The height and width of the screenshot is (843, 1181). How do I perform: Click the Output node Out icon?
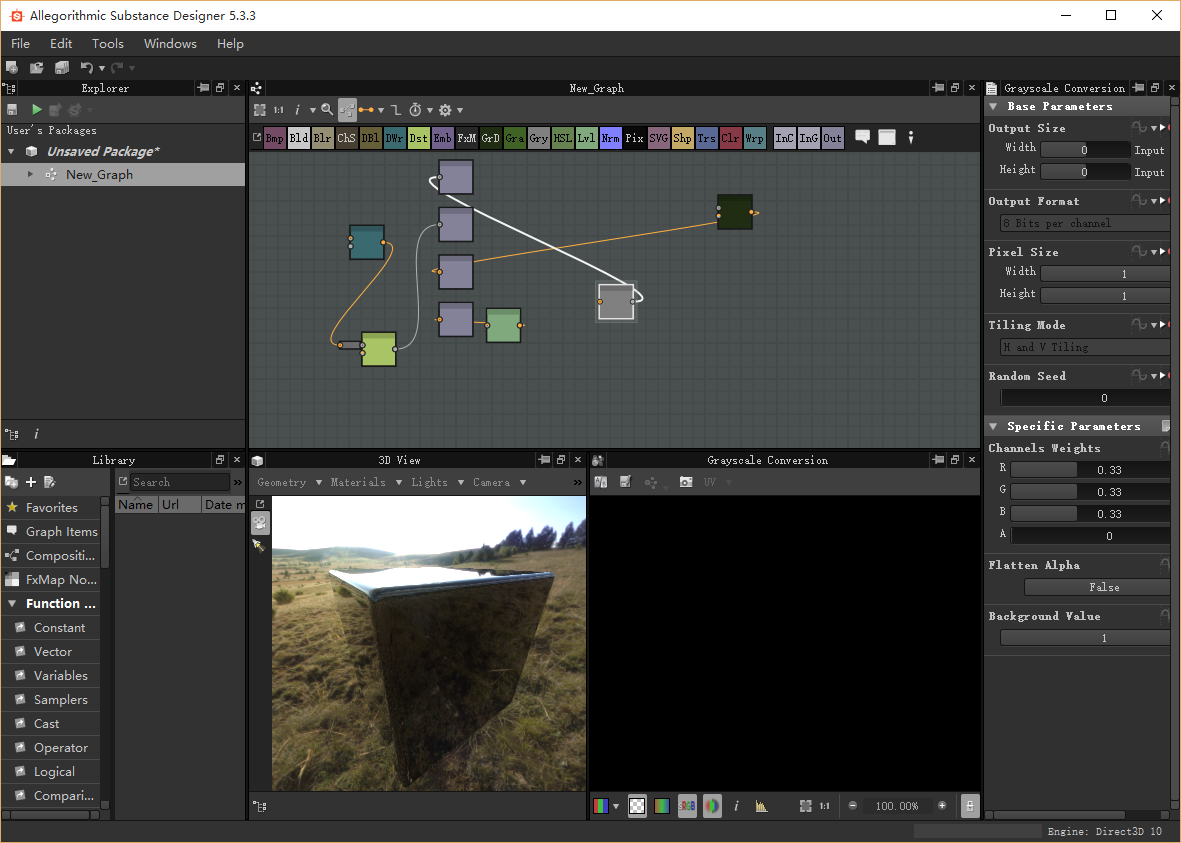click(x=832, y=139)
